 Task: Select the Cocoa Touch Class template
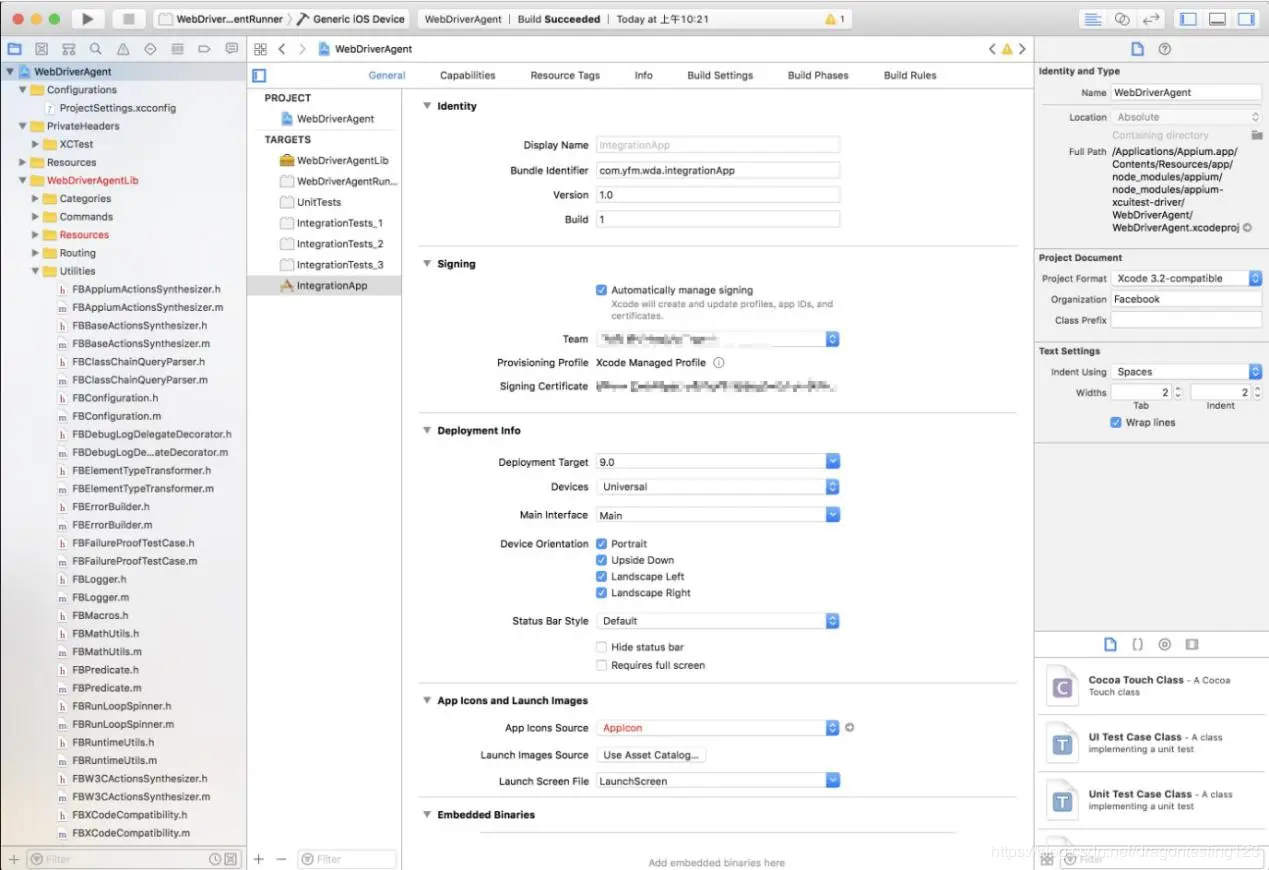tap(1151, 686)
